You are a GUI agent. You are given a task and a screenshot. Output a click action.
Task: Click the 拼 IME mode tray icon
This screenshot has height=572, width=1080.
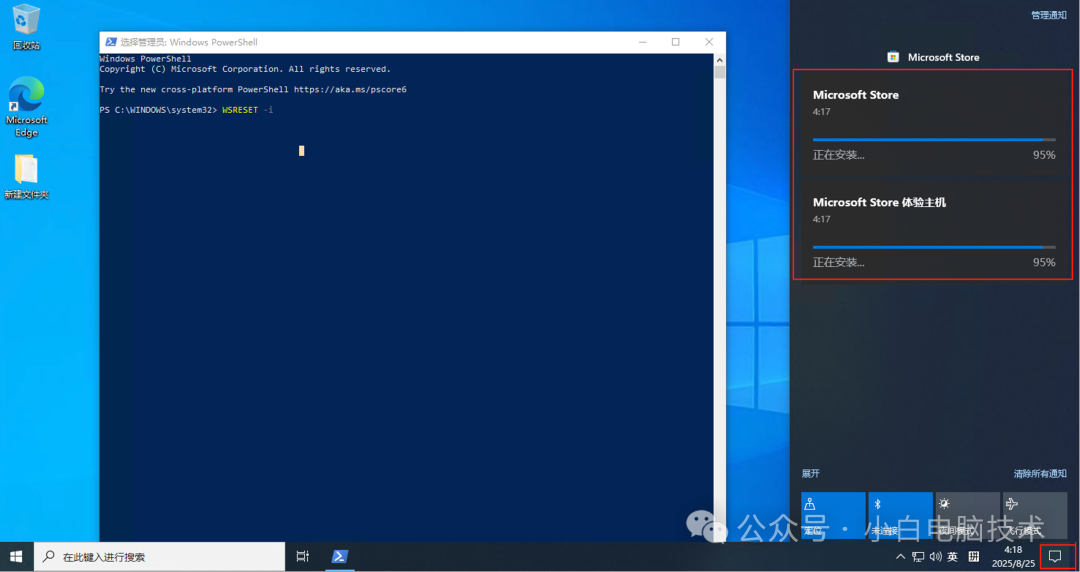pos(973,557)
